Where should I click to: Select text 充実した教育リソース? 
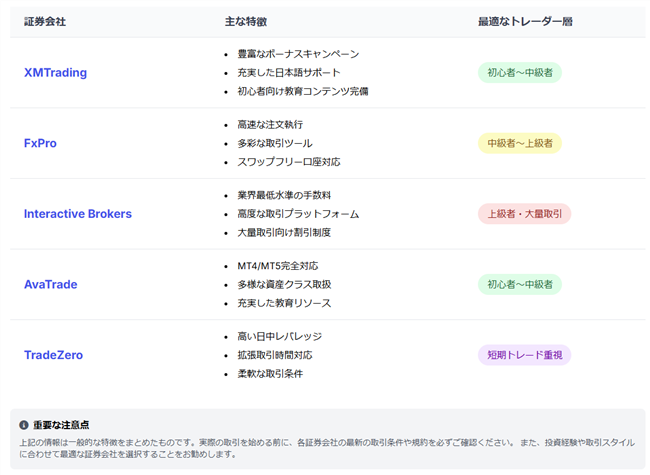284,303
